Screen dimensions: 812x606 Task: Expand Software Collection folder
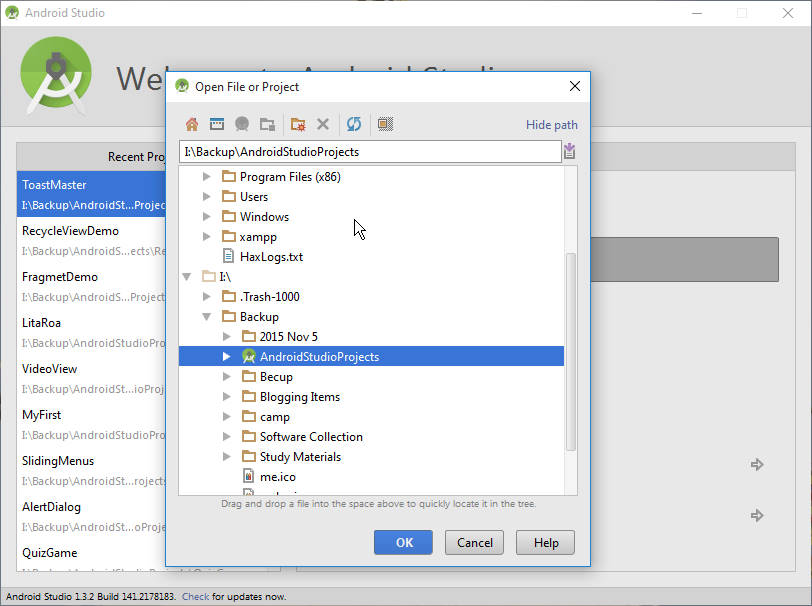(x=227, y=437)
